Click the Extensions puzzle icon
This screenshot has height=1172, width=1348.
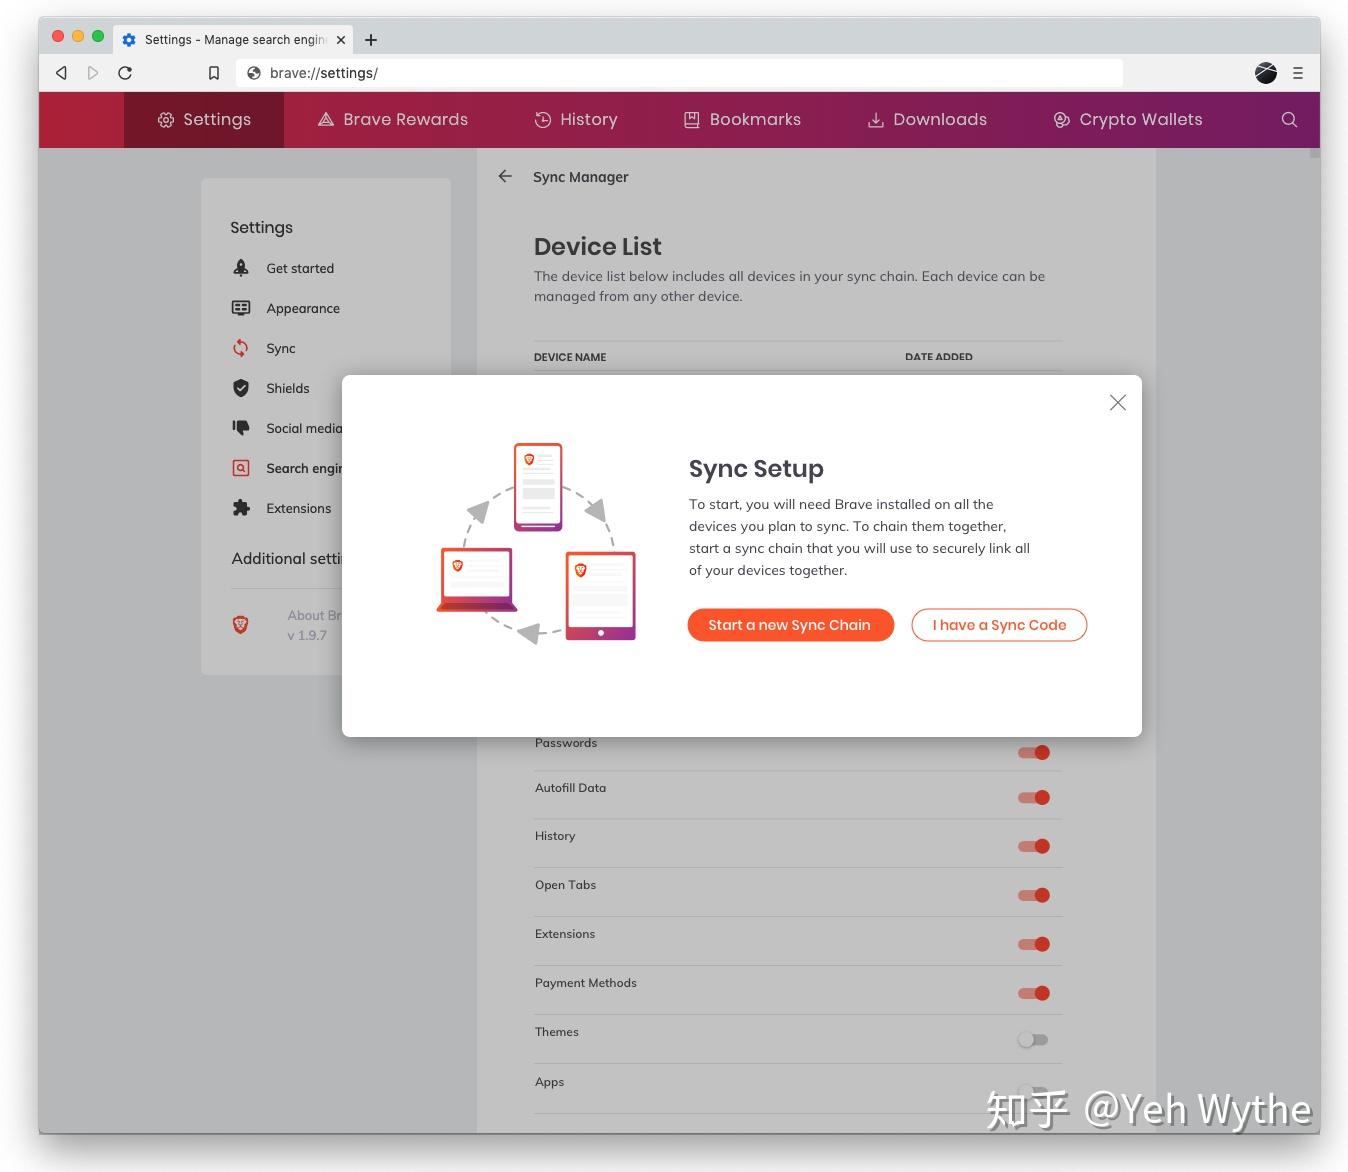(241, 508)
